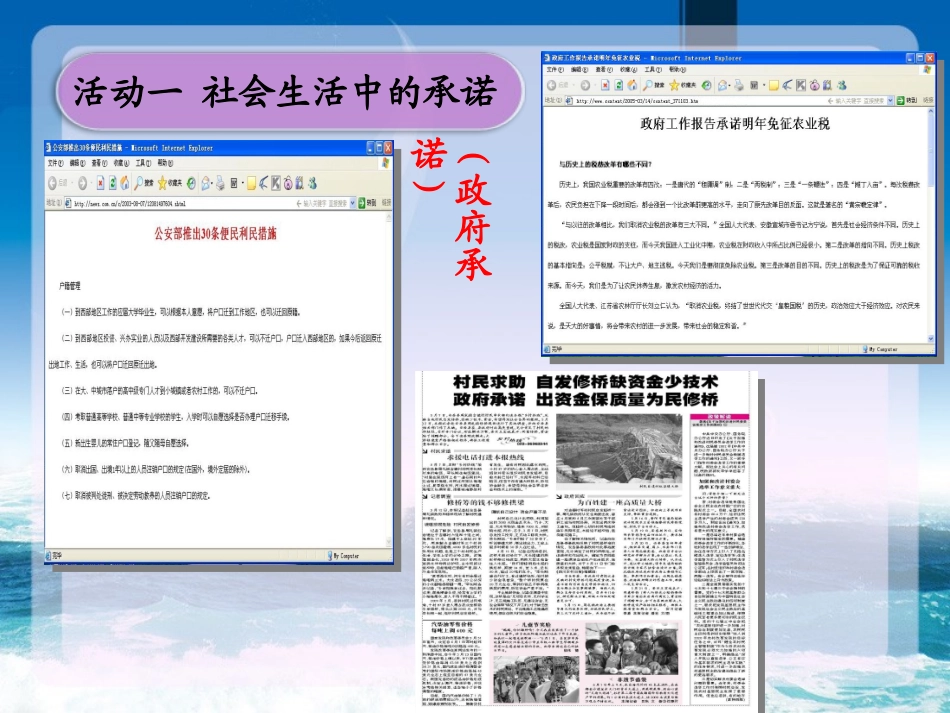Click the Mail icon in 政府工作报告 IE window

[722, 86]
